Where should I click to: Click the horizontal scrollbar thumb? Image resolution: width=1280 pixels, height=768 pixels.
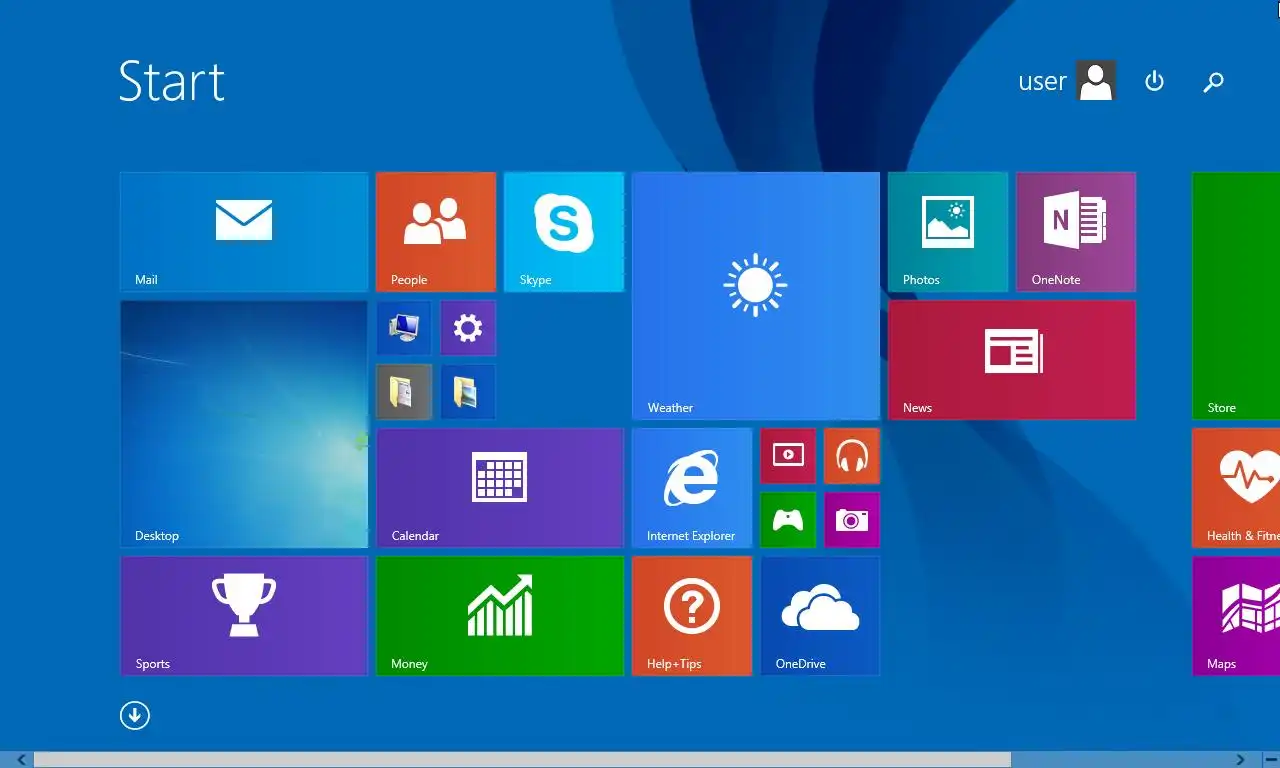click(522, 760)
